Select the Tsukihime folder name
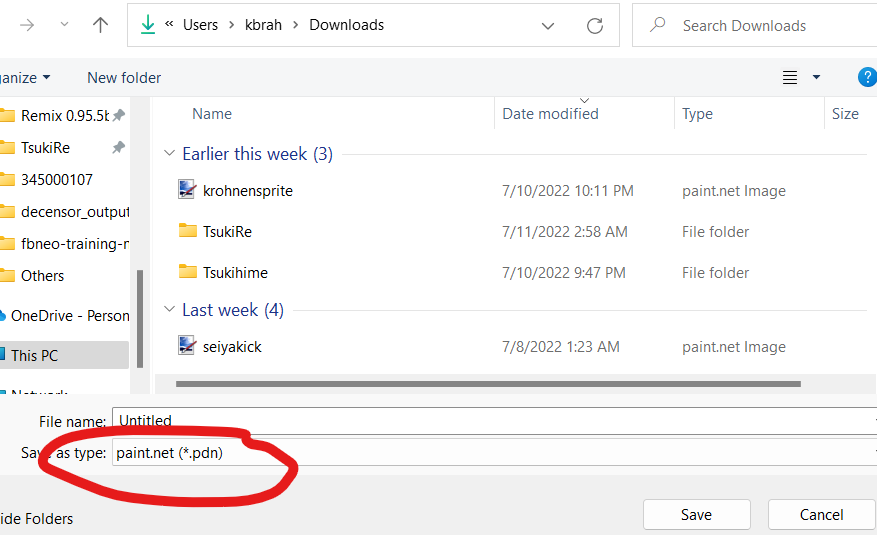877x535 pixels. [235, 273]
